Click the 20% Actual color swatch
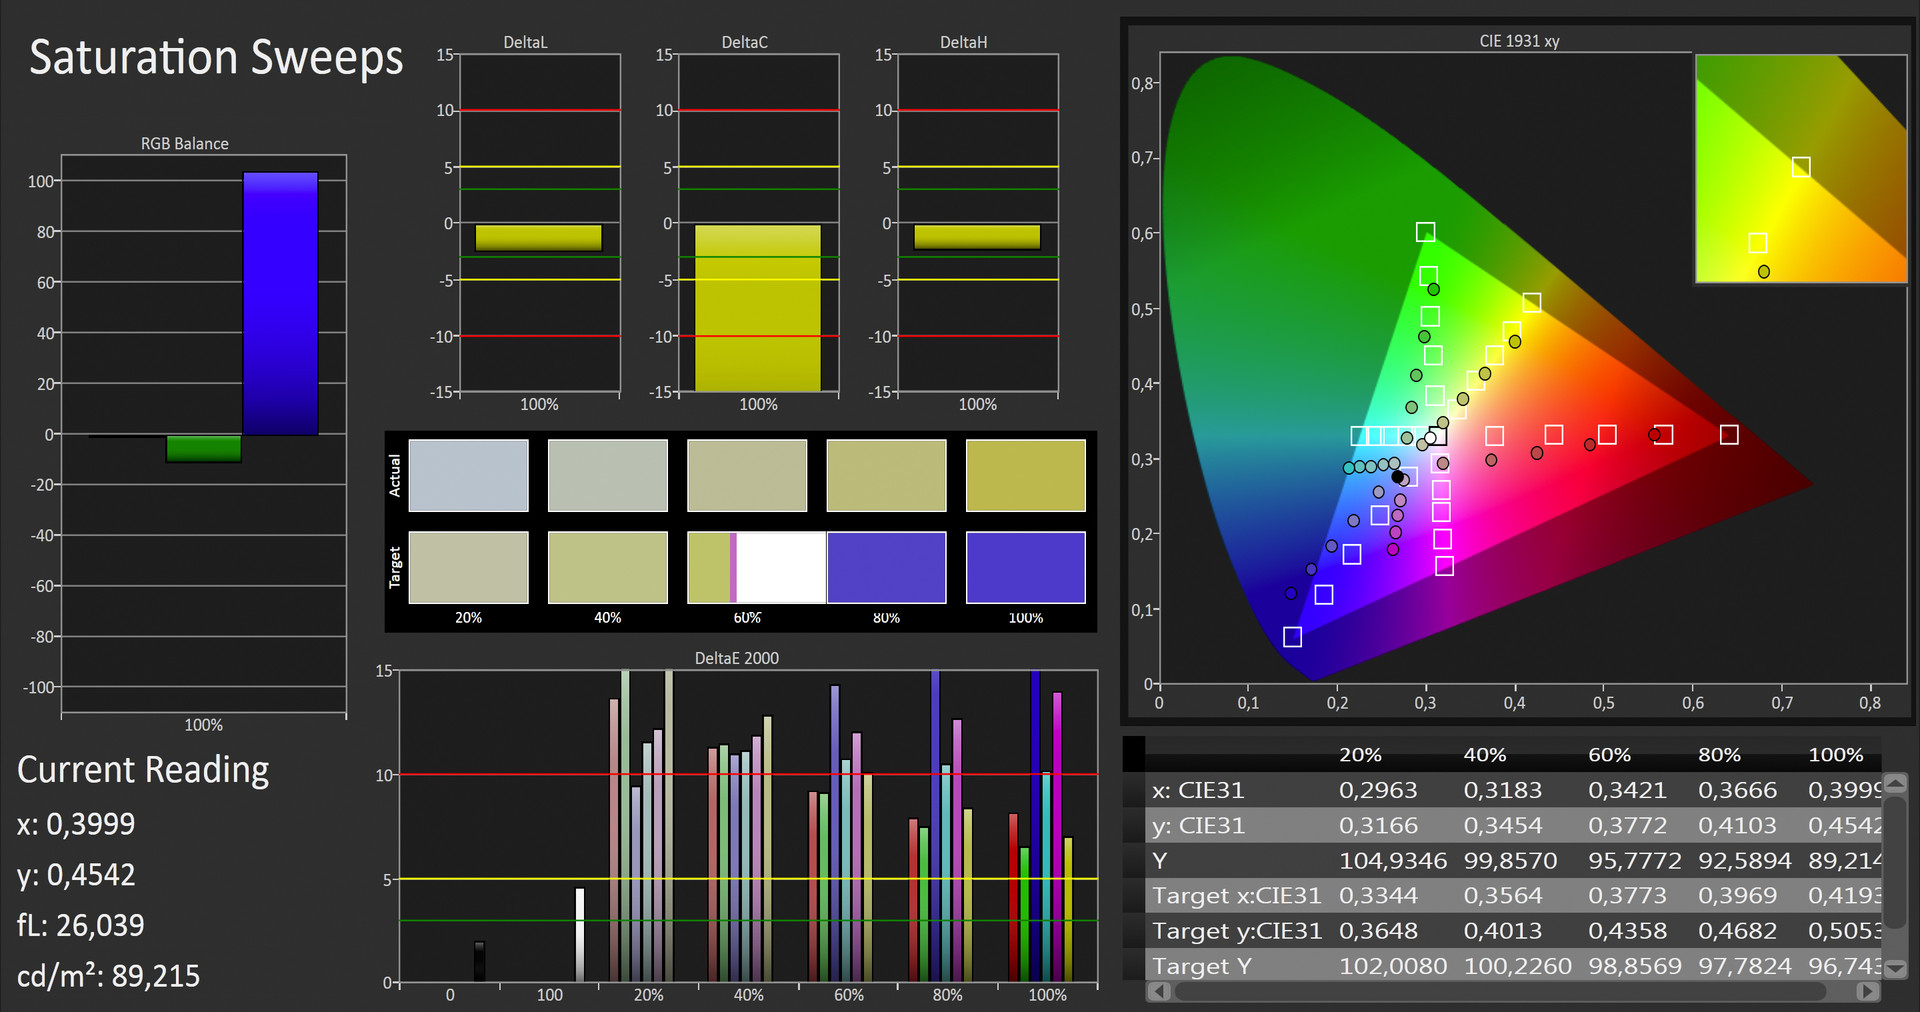 [468, 476]
